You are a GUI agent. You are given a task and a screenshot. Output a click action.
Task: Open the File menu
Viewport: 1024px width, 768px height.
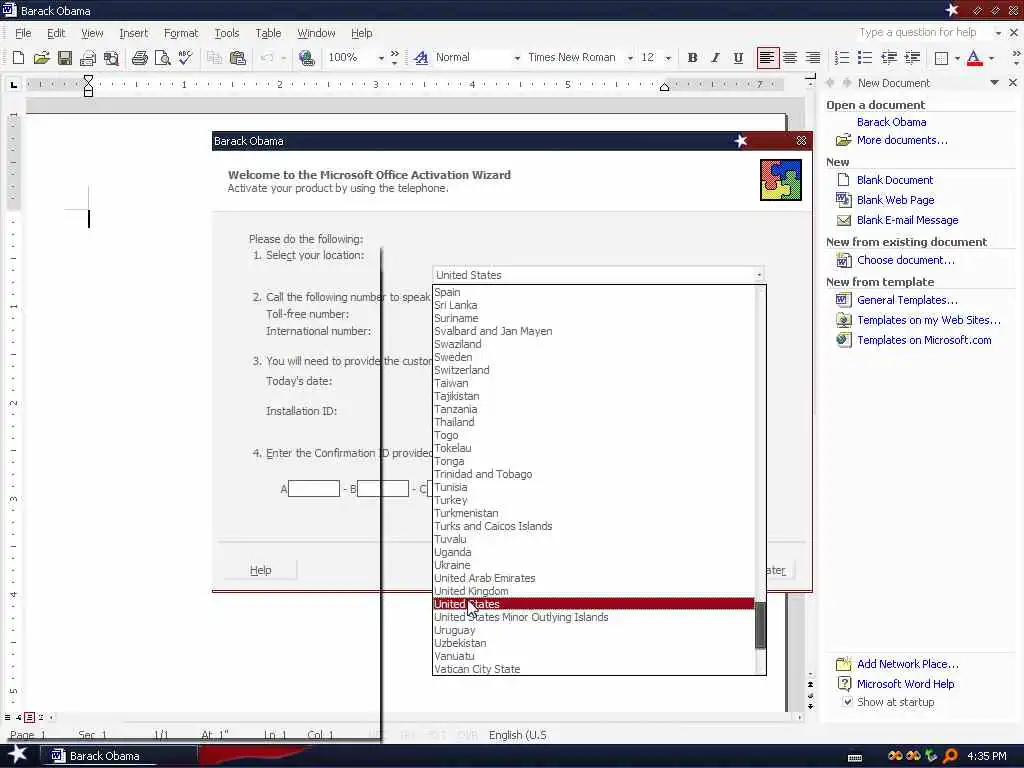point(23,33)
